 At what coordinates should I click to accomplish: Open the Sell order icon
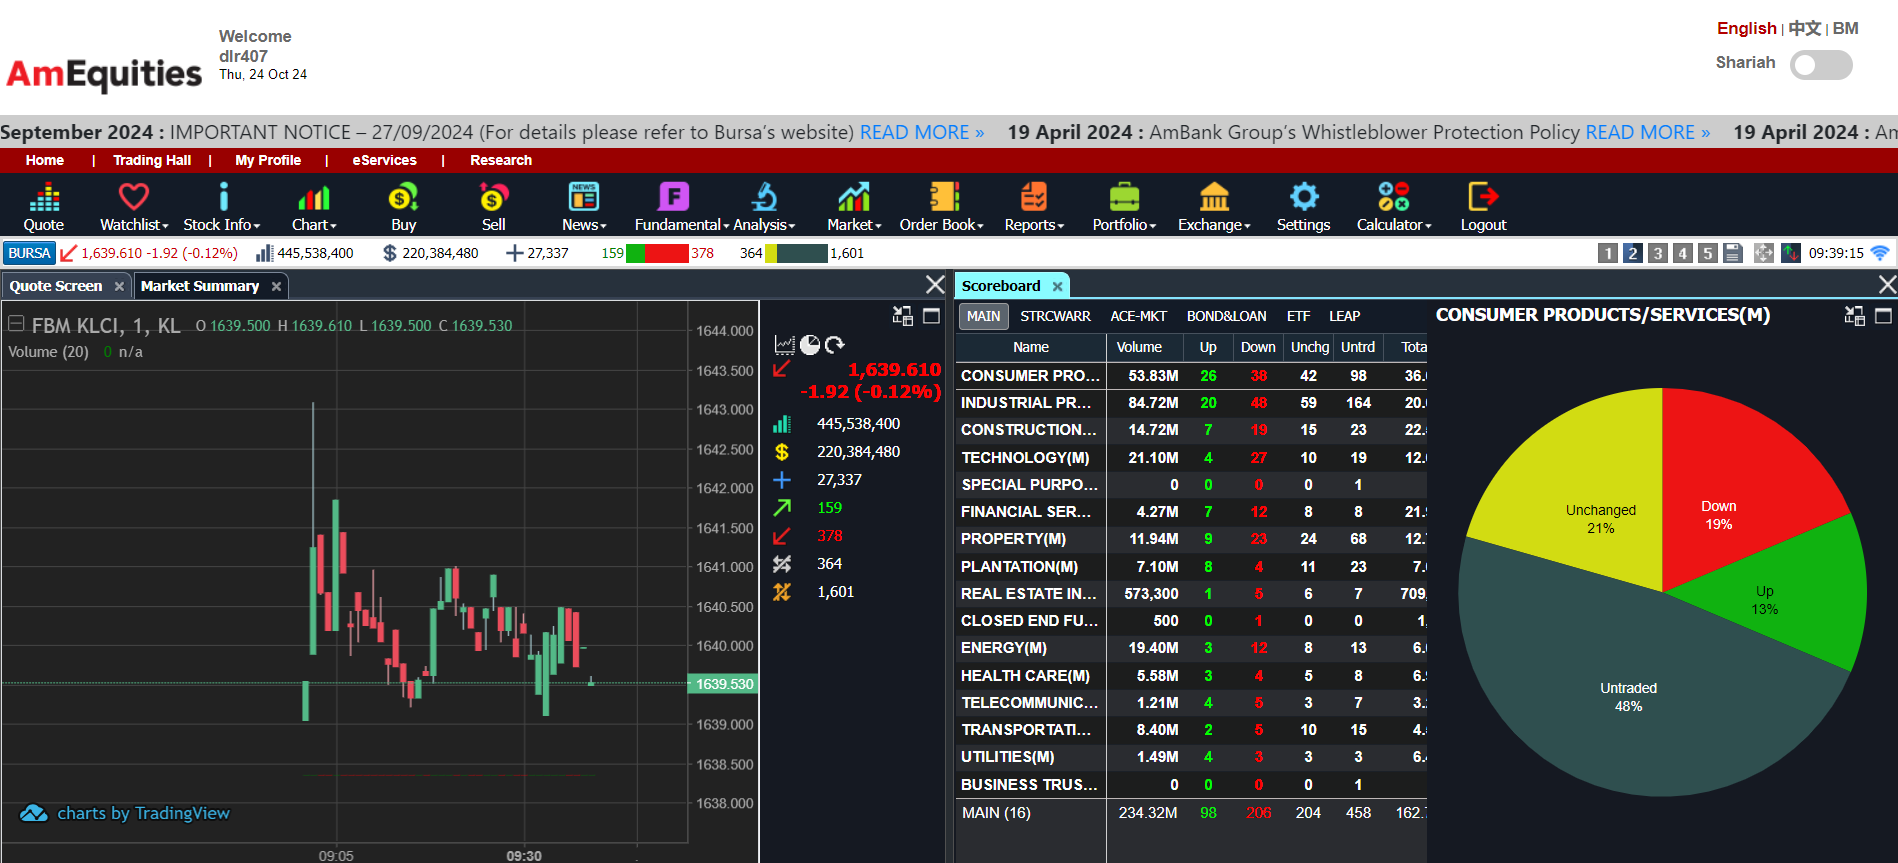click(493, 198)
